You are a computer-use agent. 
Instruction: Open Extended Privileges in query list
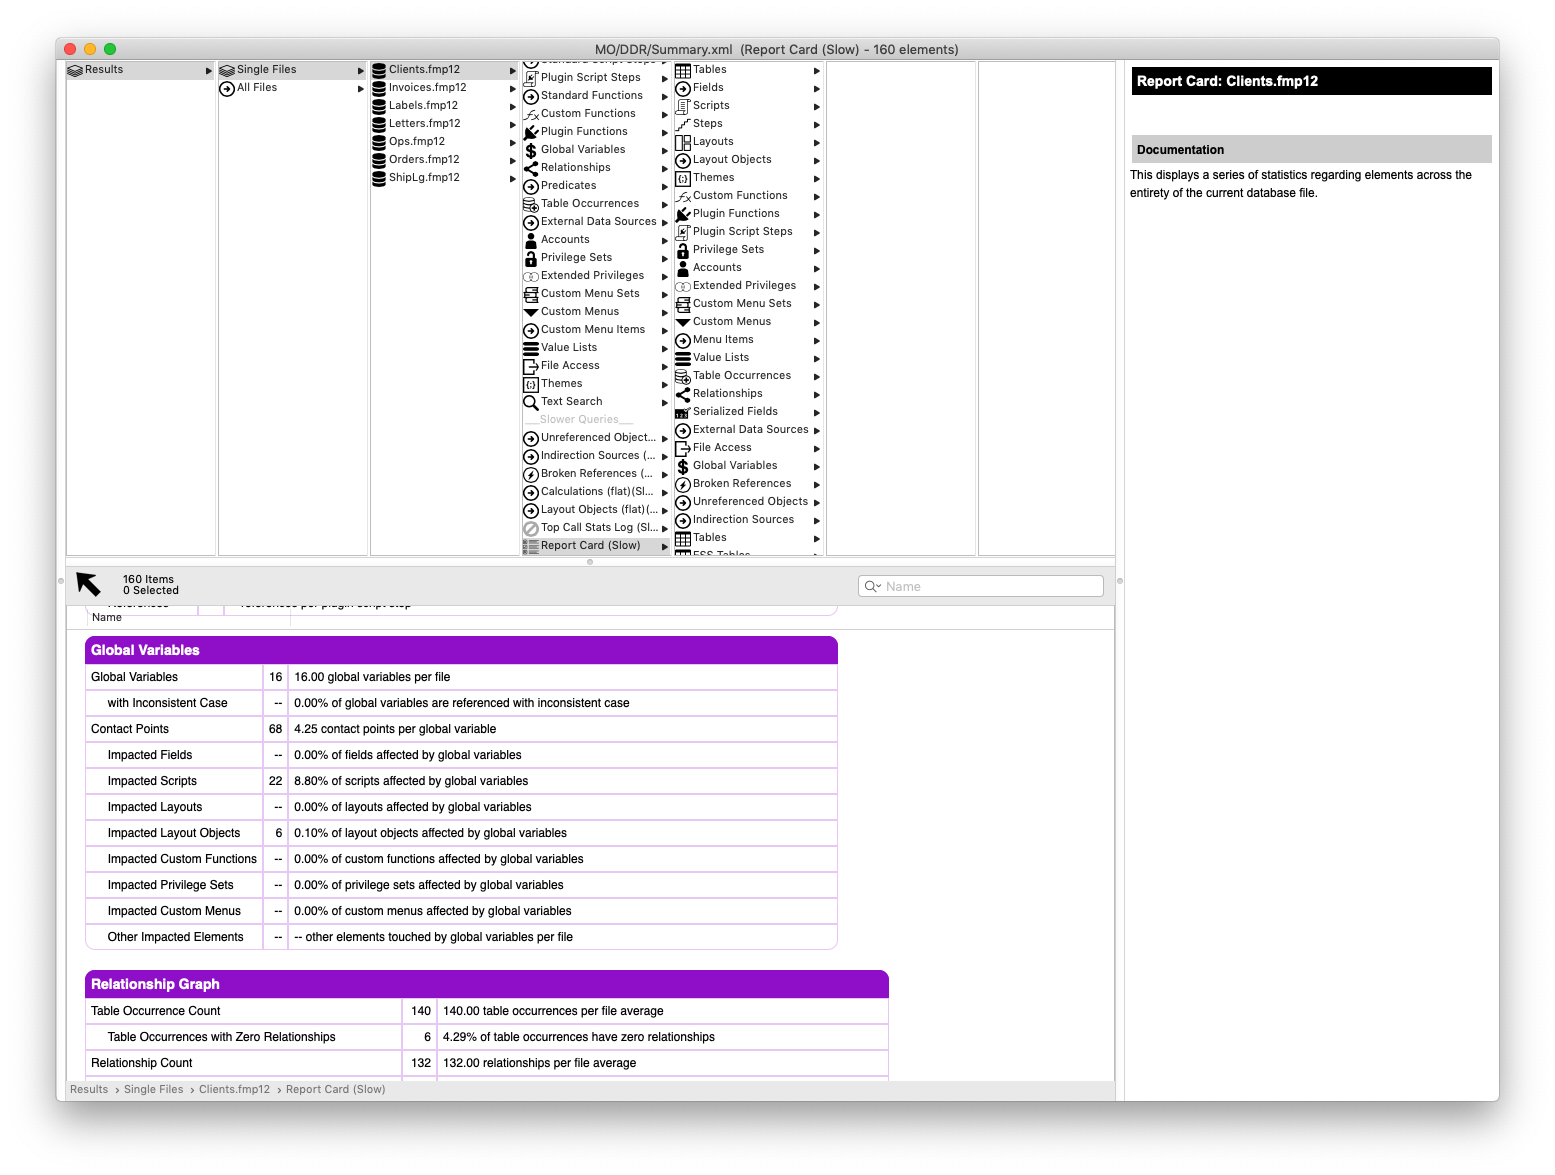(592, 275)
